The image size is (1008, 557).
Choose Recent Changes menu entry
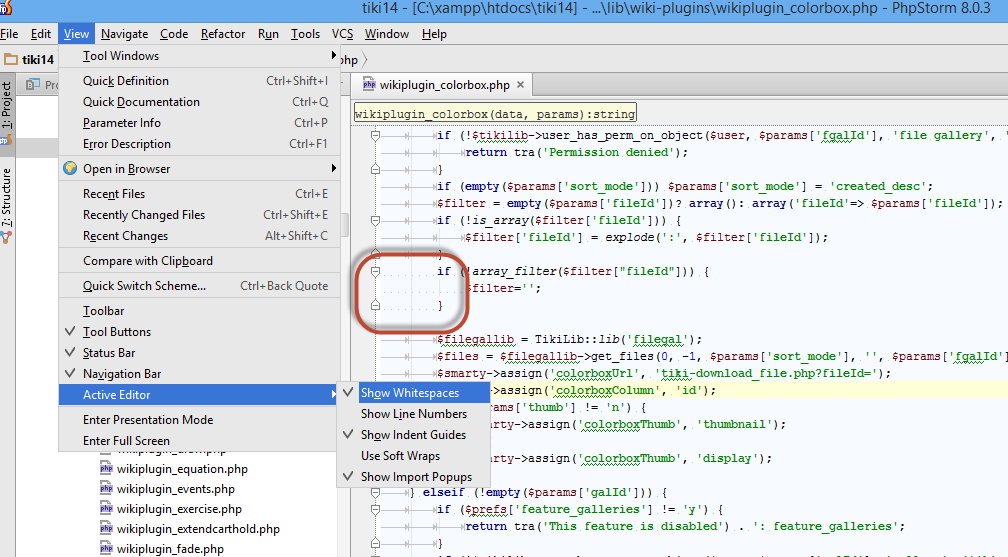point(199,236)
